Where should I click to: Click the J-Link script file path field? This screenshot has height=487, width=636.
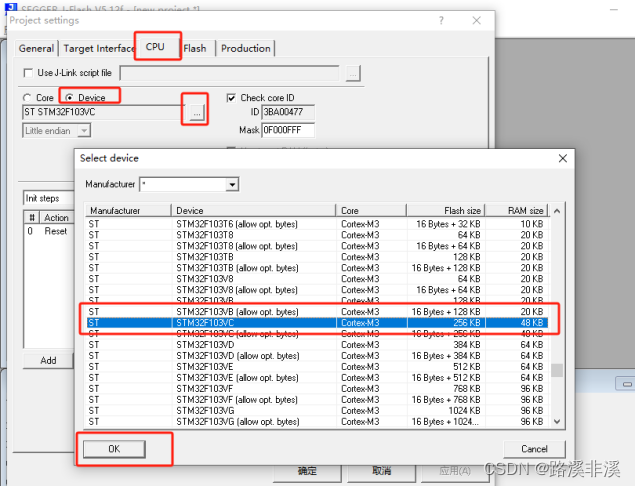[230, 73]
